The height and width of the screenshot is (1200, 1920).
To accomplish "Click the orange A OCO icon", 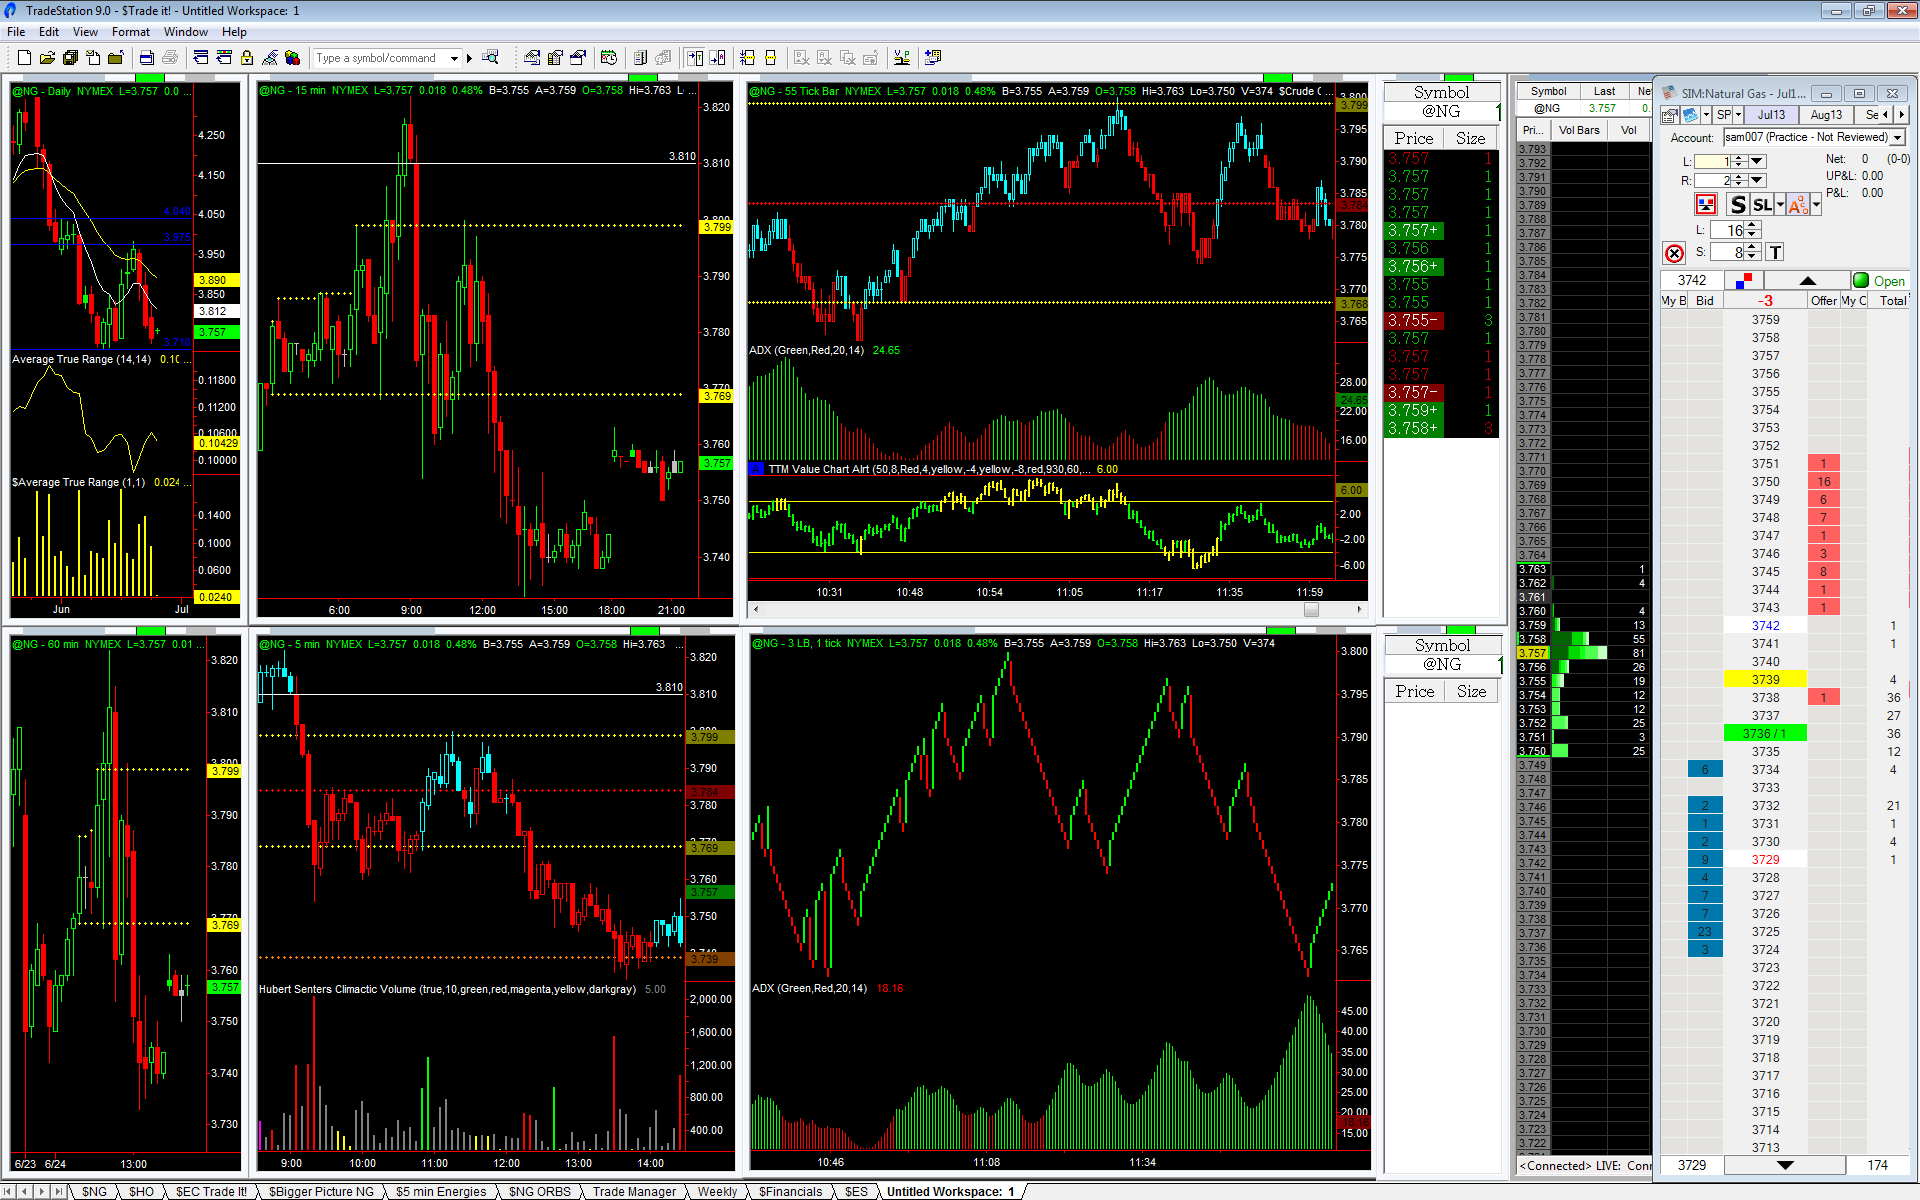I will coord(1798,205).
